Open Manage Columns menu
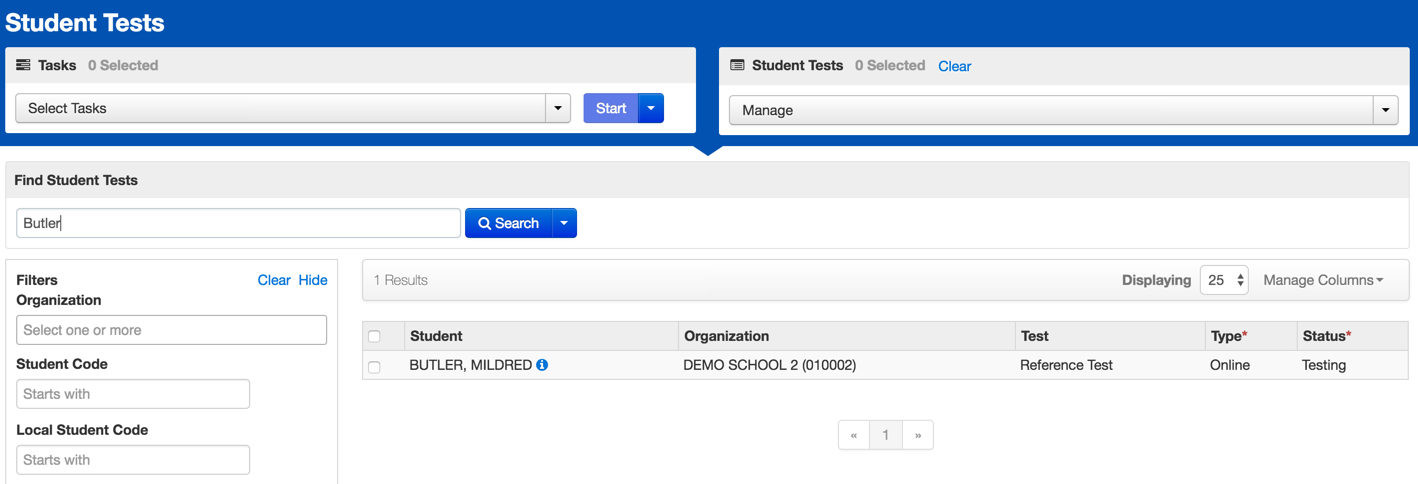Image resolution: width=1418 pixels, height=484 pixels. [1322, 280]
